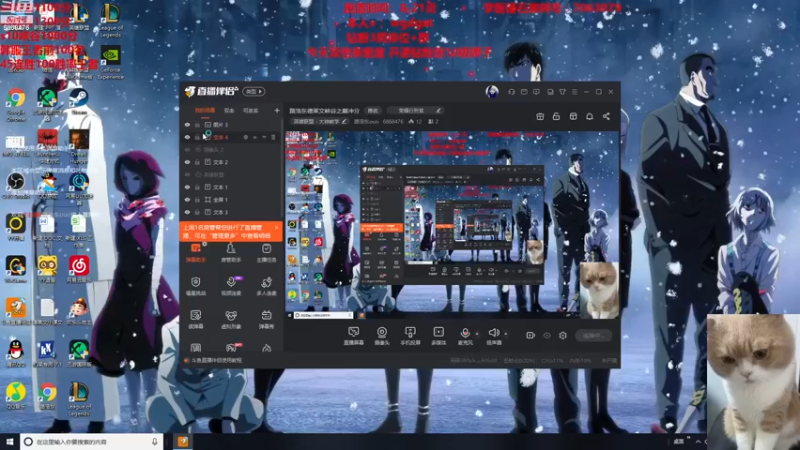800x450 pixels.
Task: Open the 视频连麦 tool
Action: [231, 286]
